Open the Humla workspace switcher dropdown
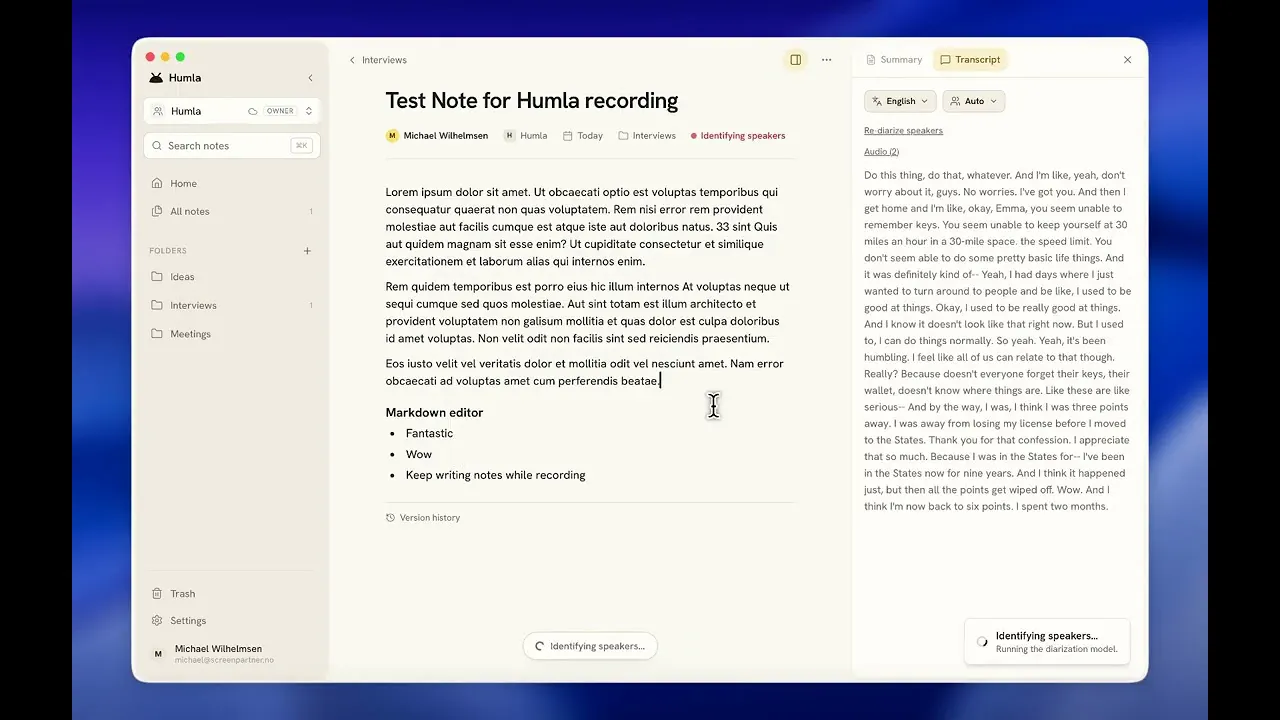 tap(232, 111)
